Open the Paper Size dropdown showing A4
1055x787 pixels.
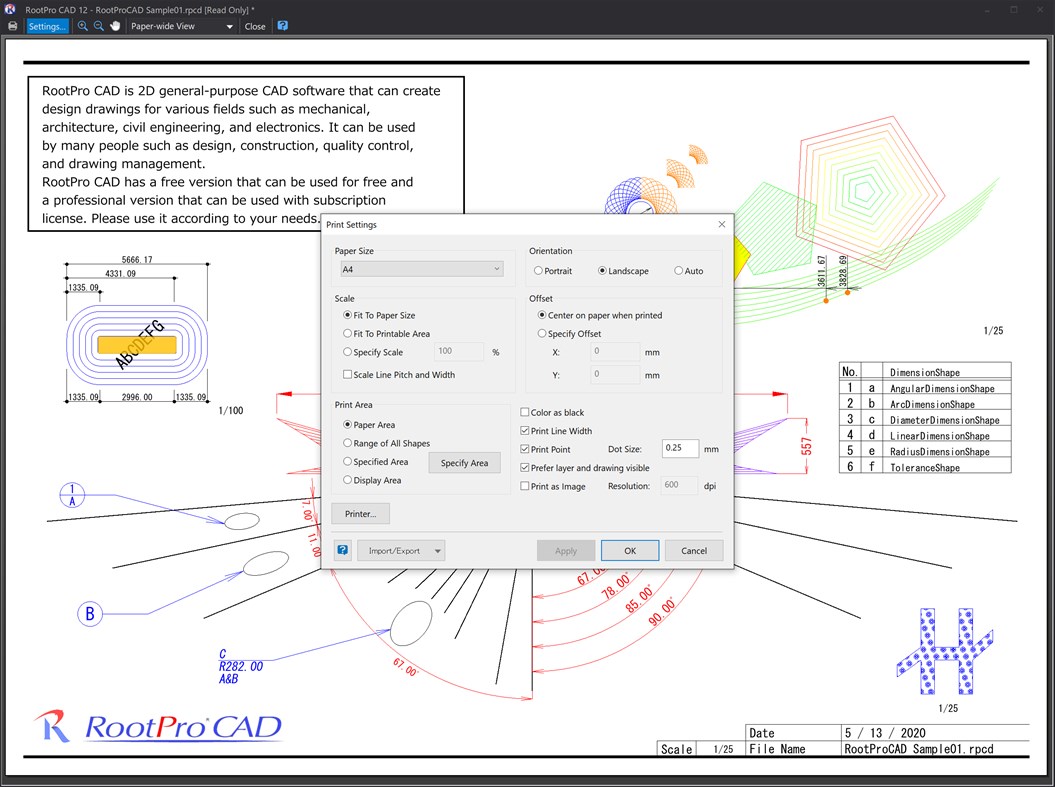(419, 268)
